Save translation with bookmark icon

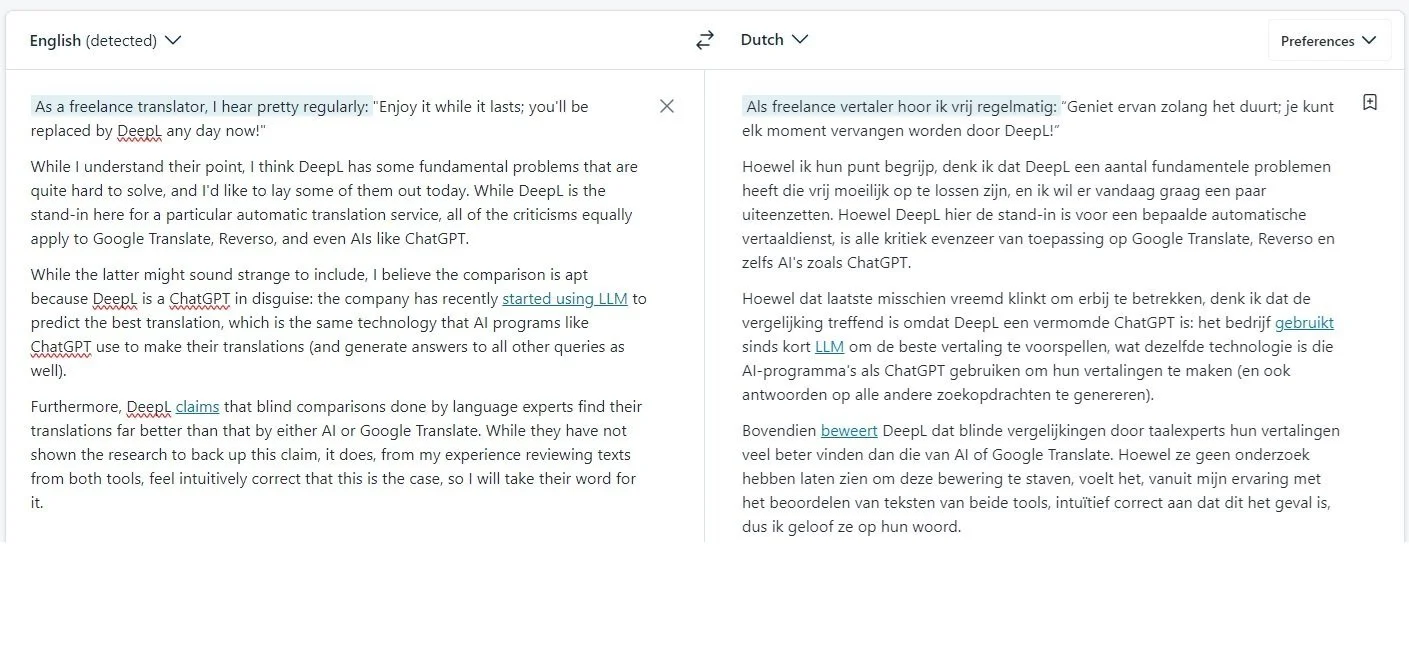(1370, 102)
